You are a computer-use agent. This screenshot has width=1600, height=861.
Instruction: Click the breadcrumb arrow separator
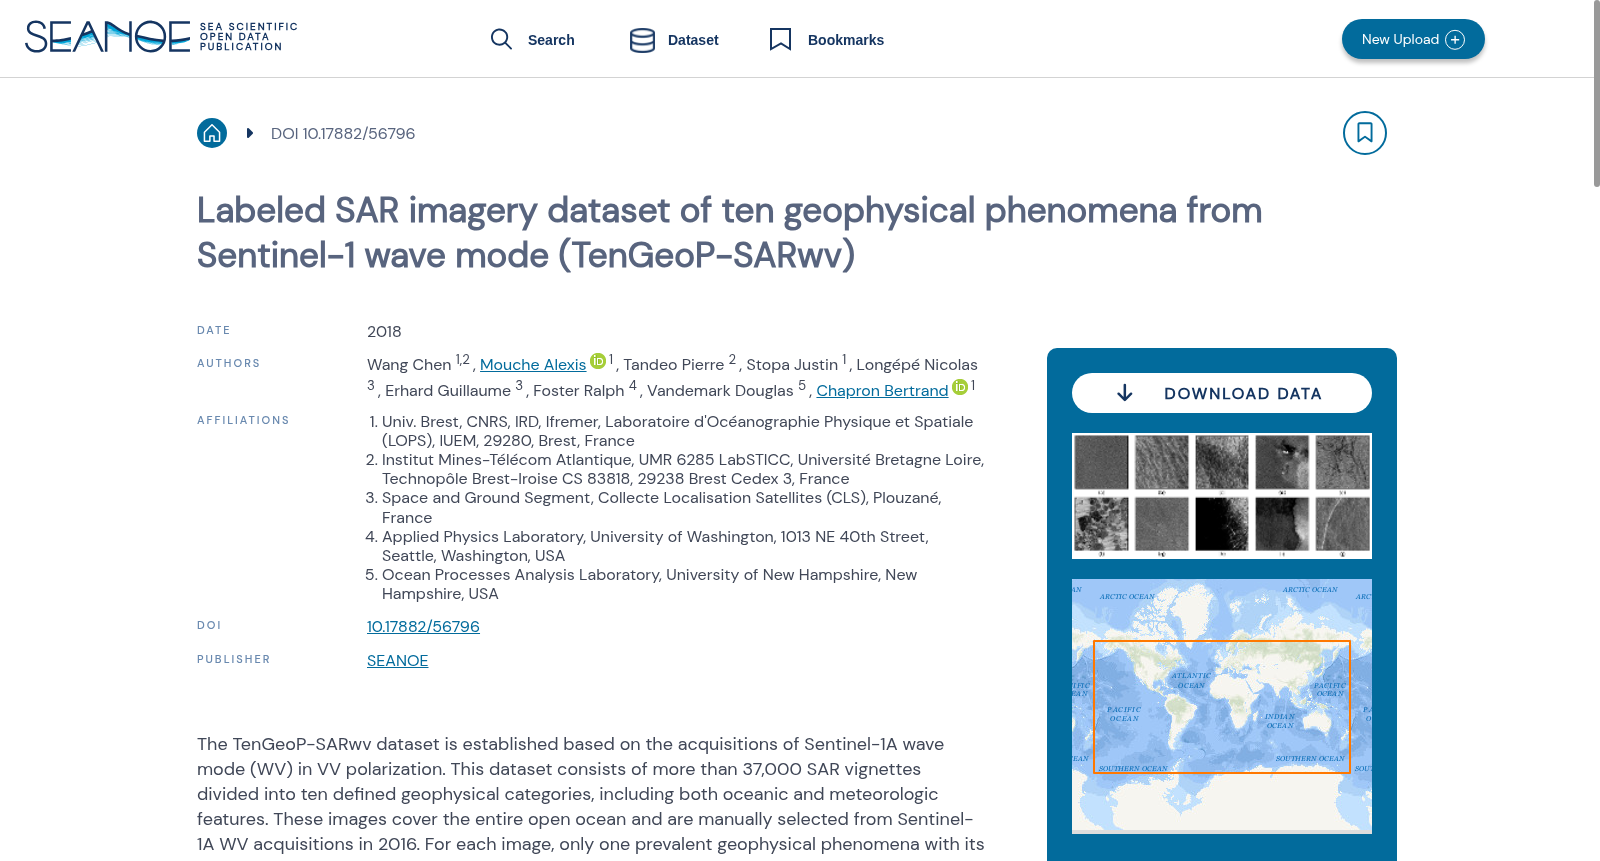[x=249, y=133]
